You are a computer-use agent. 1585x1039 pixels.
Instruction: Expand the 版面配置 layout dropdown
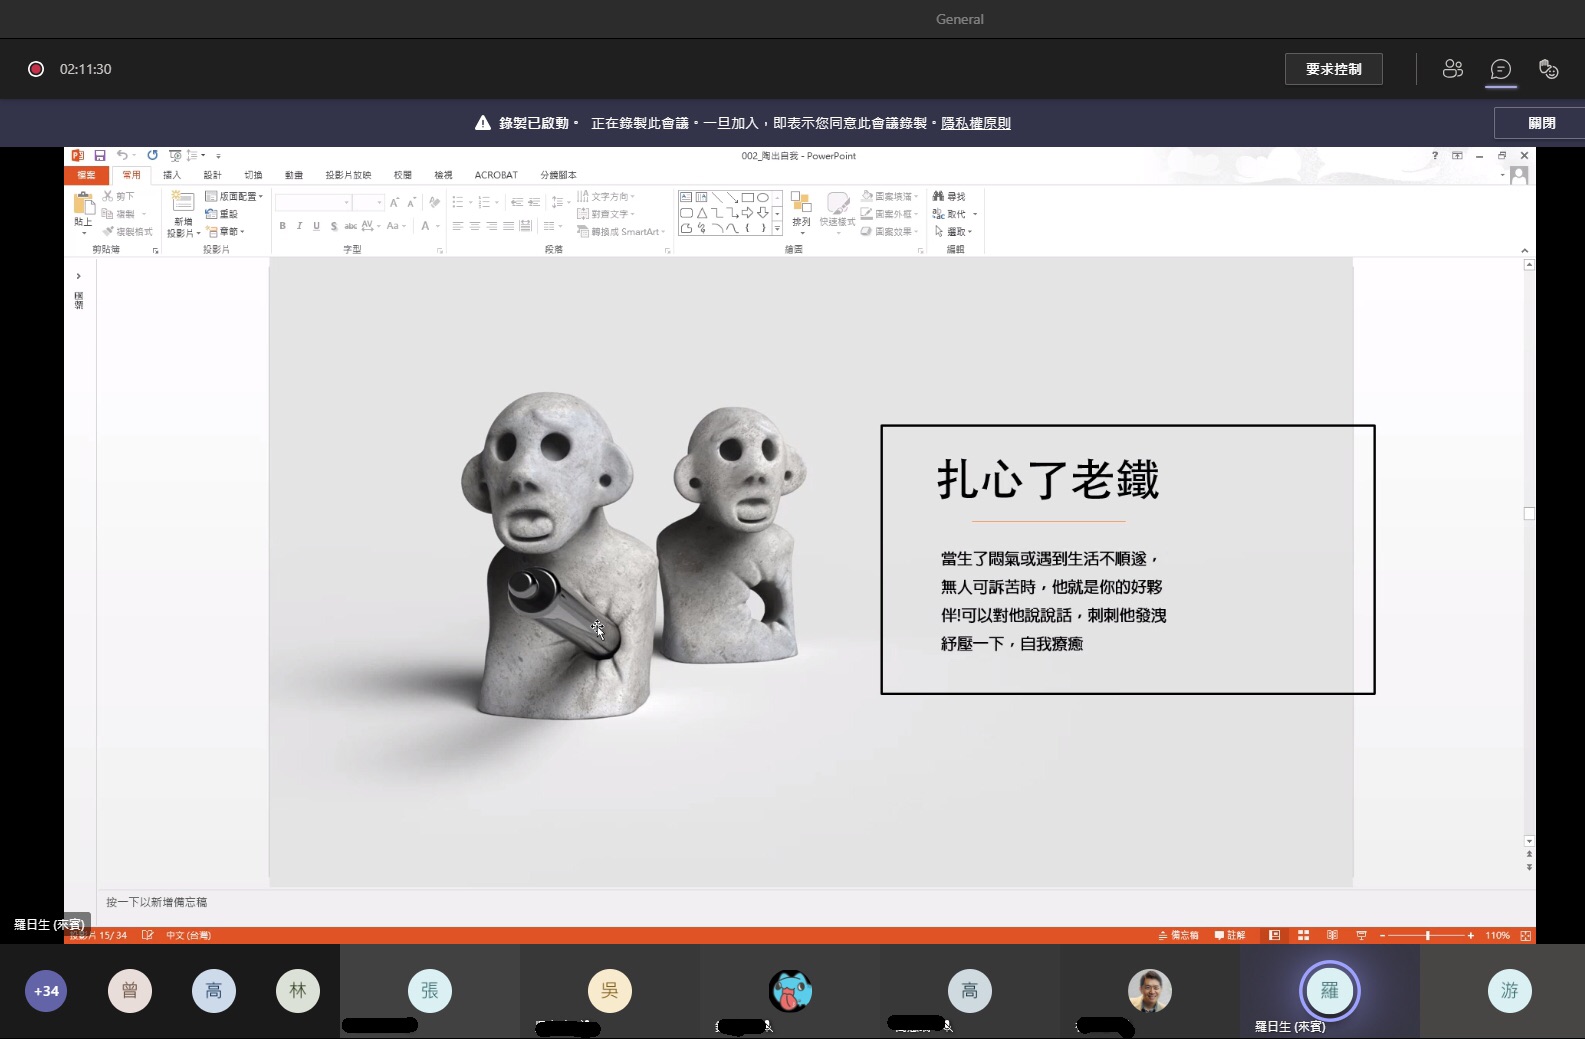click(x=234, y=197)
